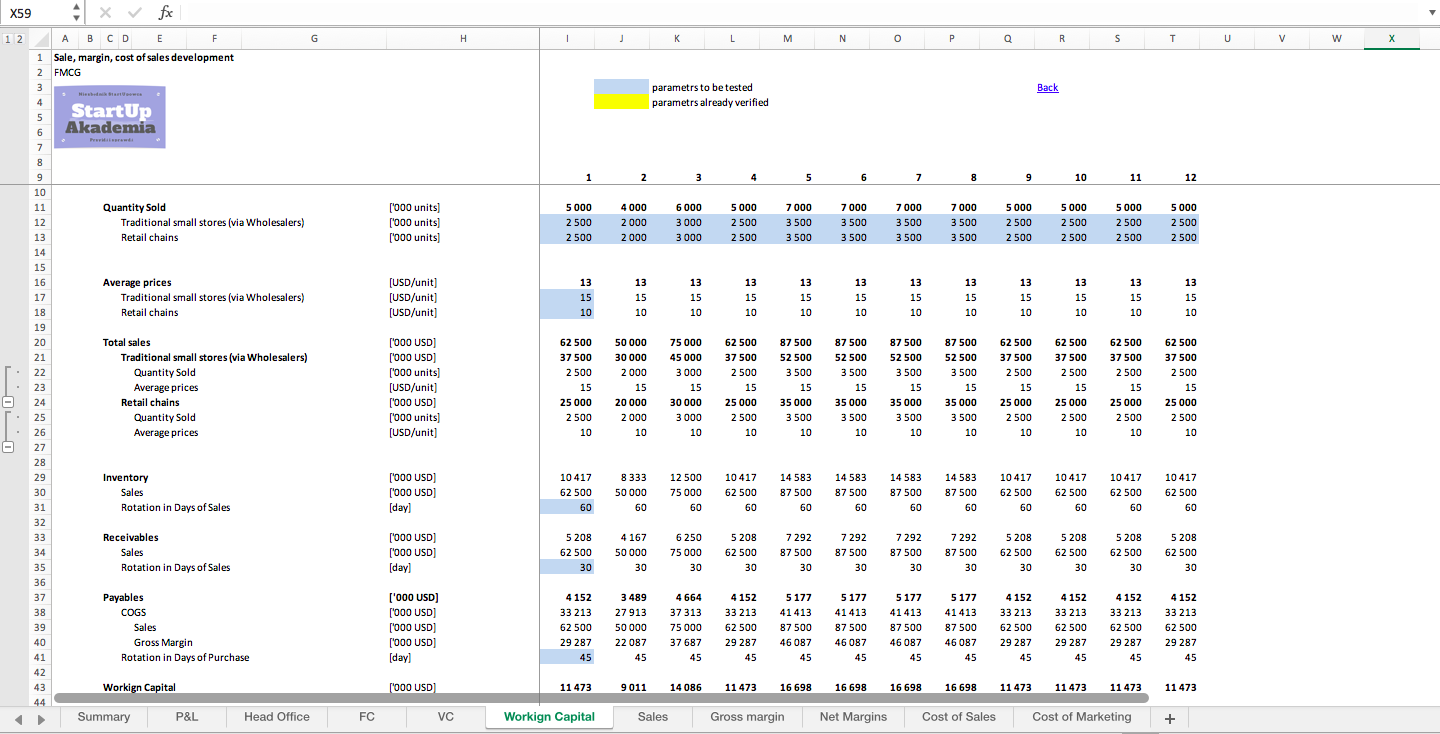Image resolution: width=1440 pixels, height=734 pixels.
Task: Click inside the formula bar input area
Action: [x=800, y=12]
